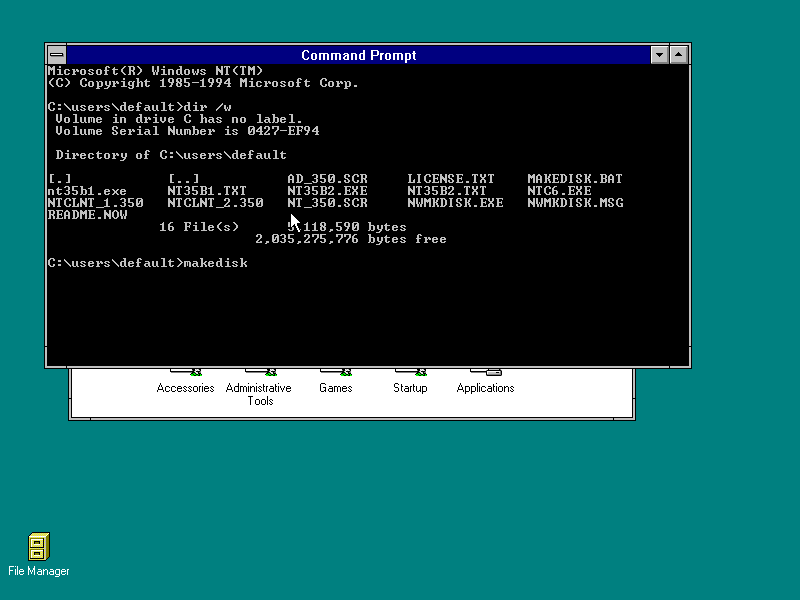The width and height of the screenshot is (800, 600).
Task: Click NT35B1.TXT file name
Action: [207, 191]
